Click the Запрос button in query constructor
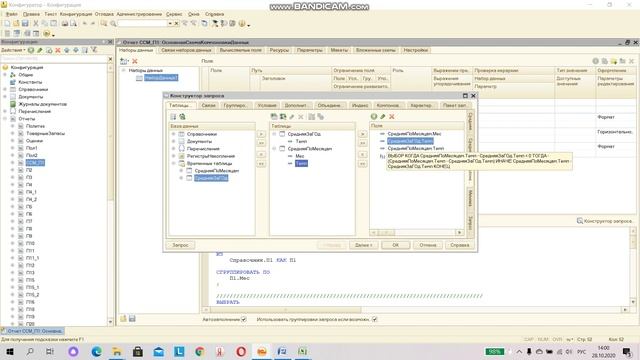The height and width of the screenshot is (360, 640). (x=180, y=245)
